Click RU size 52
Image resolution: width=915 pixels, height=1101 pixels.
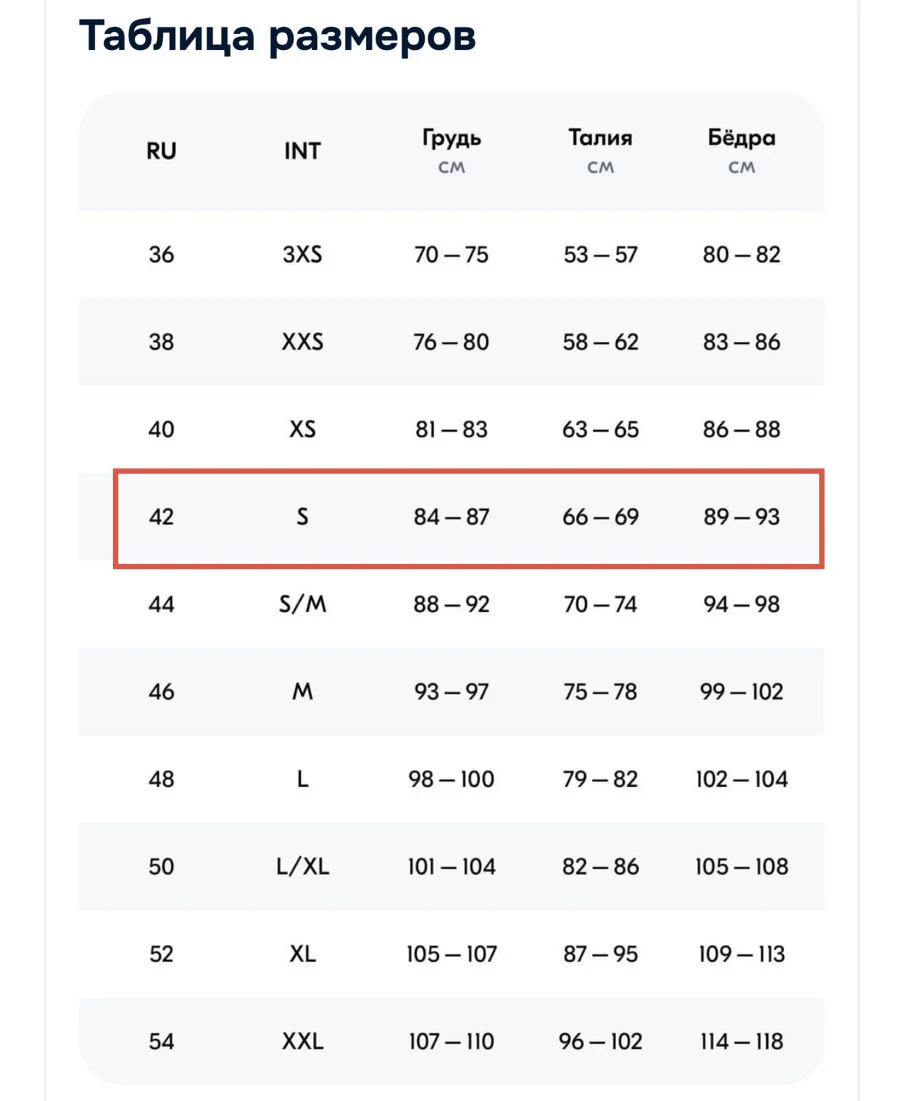(161, 954)
